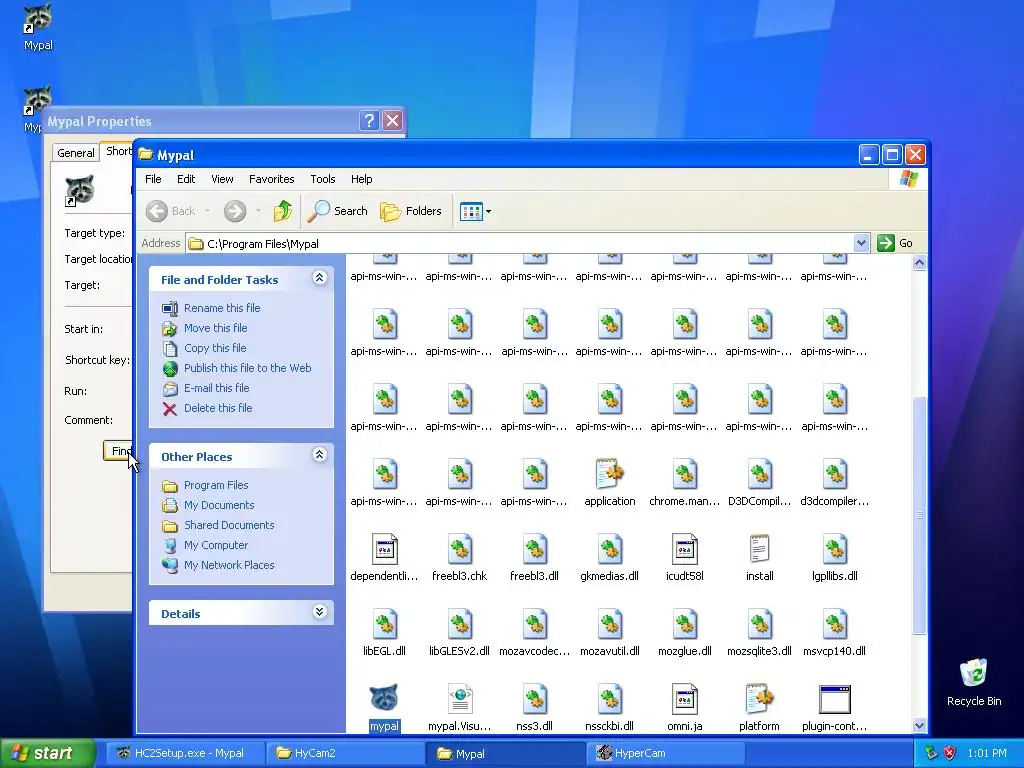This screenshot has height=768, width=1024.
Task: Click Publish this file to the Web
Action: [x=248, y=368]
